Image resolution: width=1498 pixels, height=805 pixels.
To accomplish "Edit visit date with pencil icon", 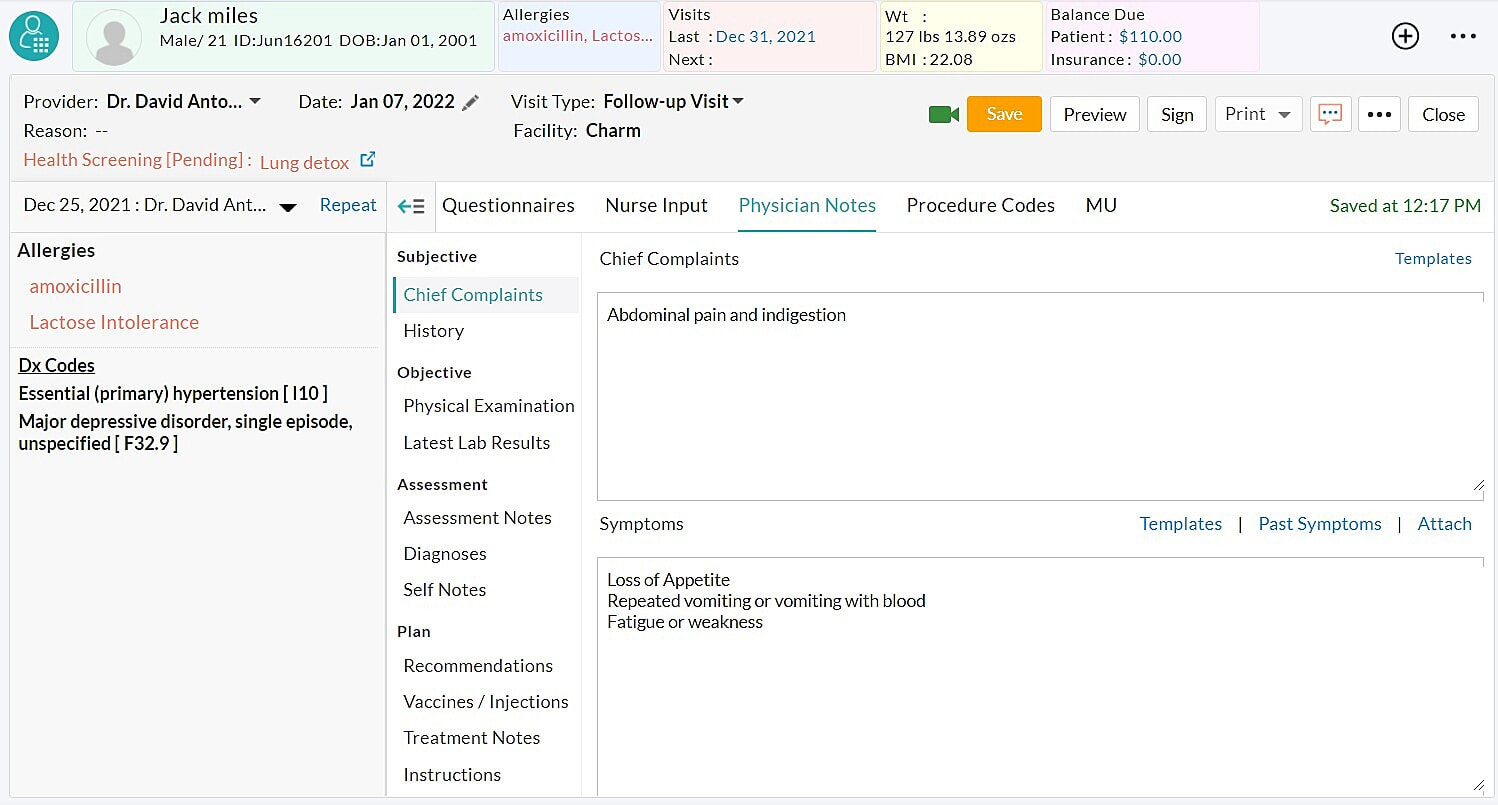I will point(470,102).
